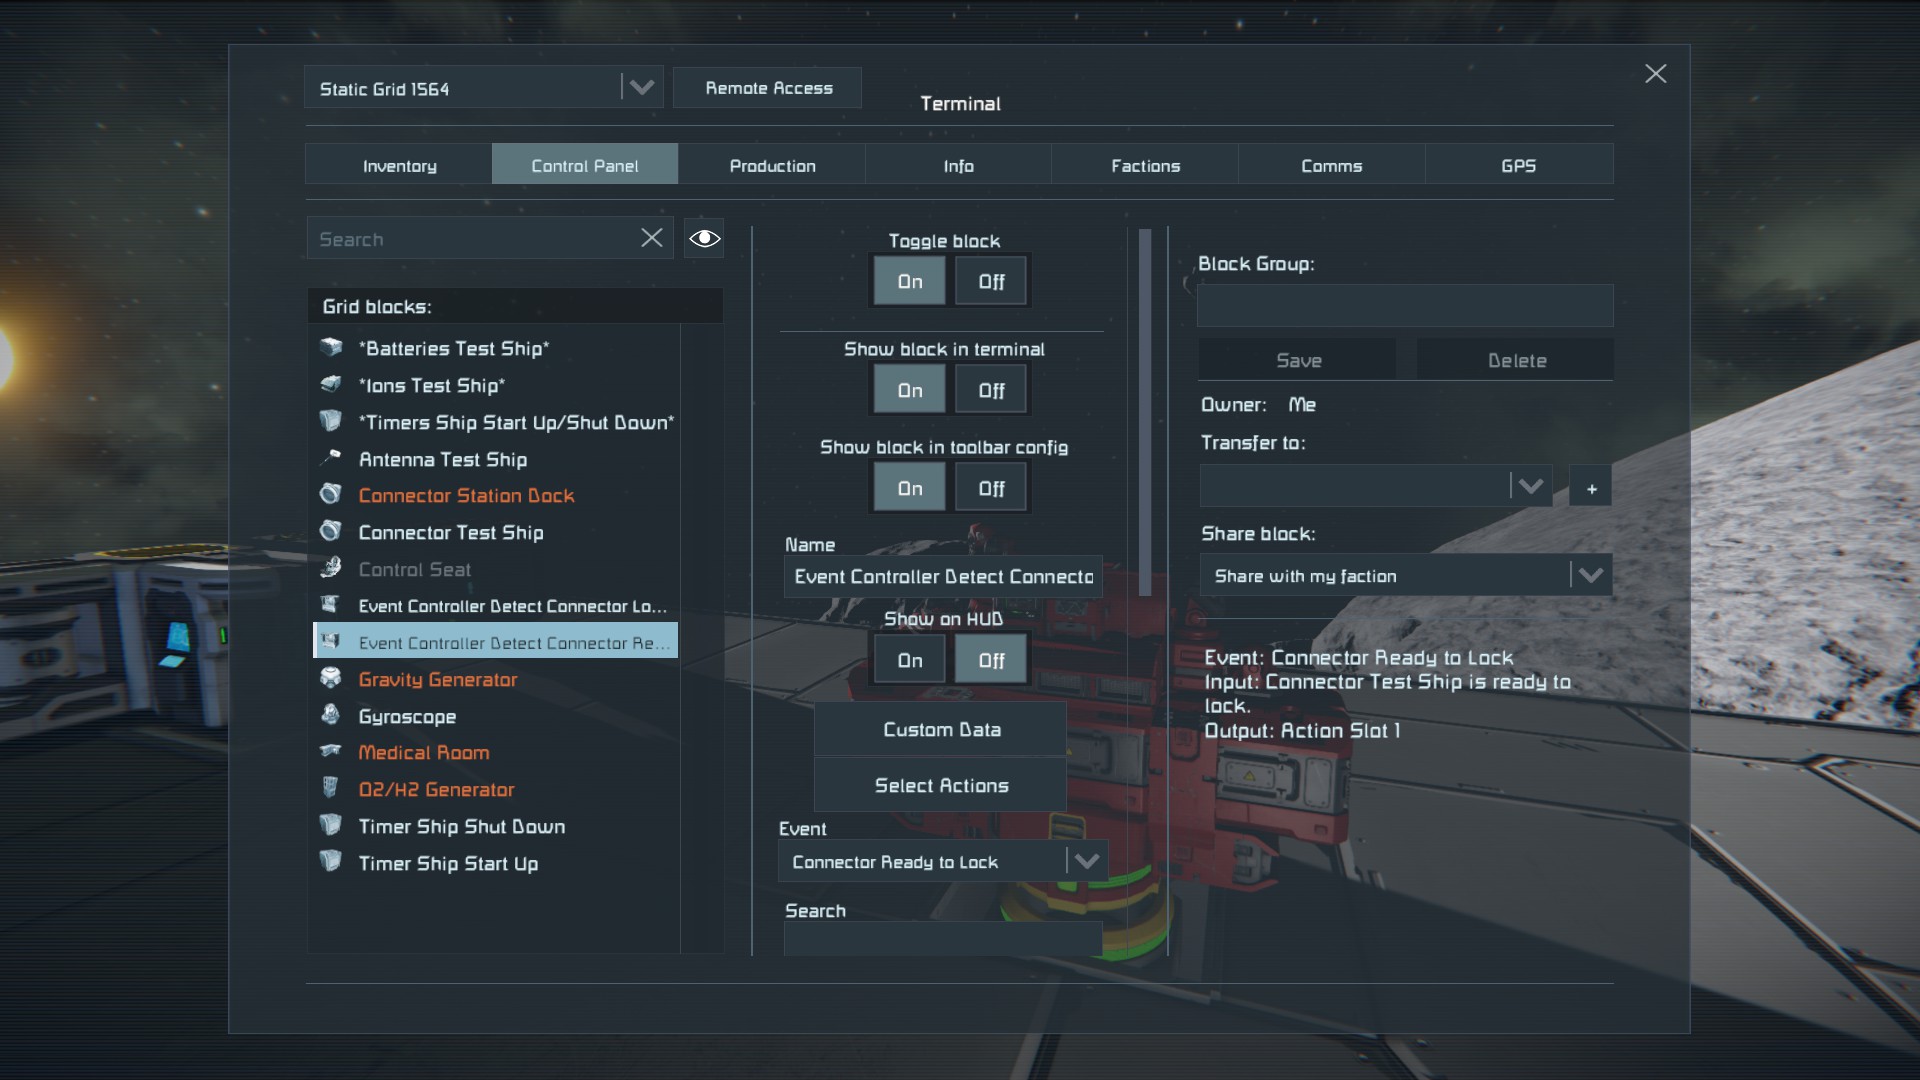Select Timer Ship Shut Down in block list
This screenshot has width=1920, height=1080.
click(496, 826)
